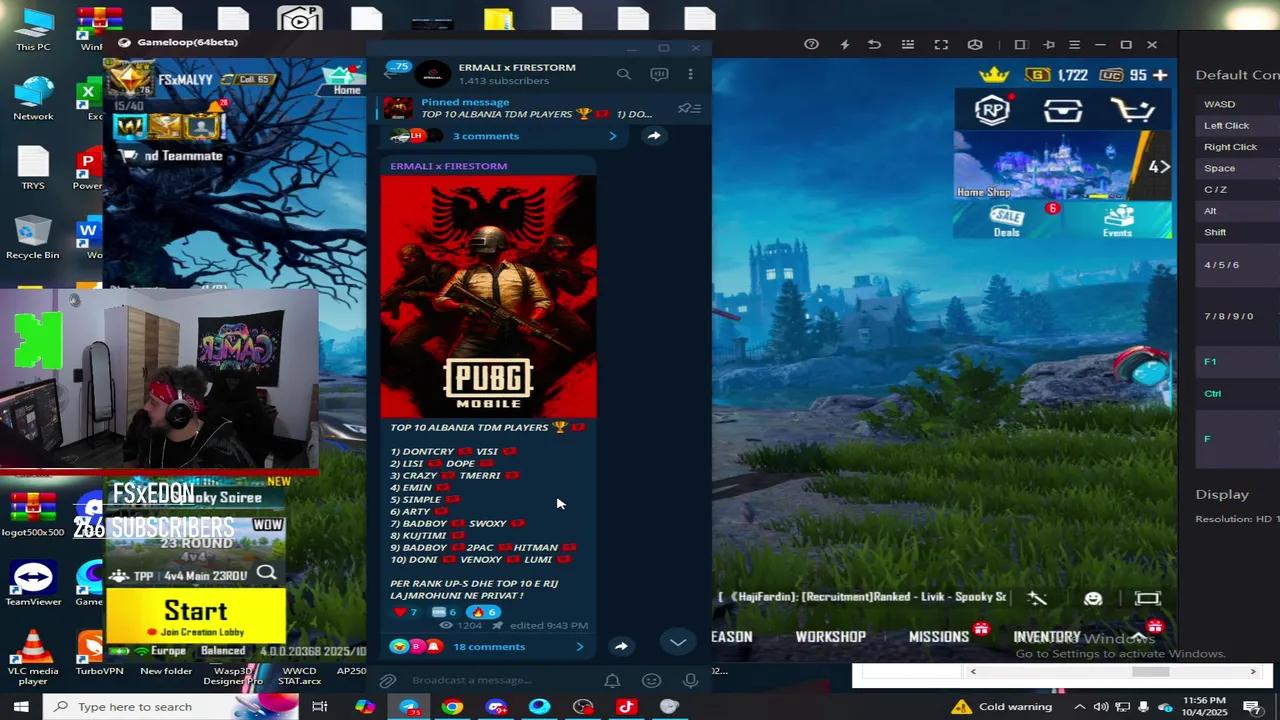
Task: Open the VLC media player desktop icon
Action: coord(32,657)
